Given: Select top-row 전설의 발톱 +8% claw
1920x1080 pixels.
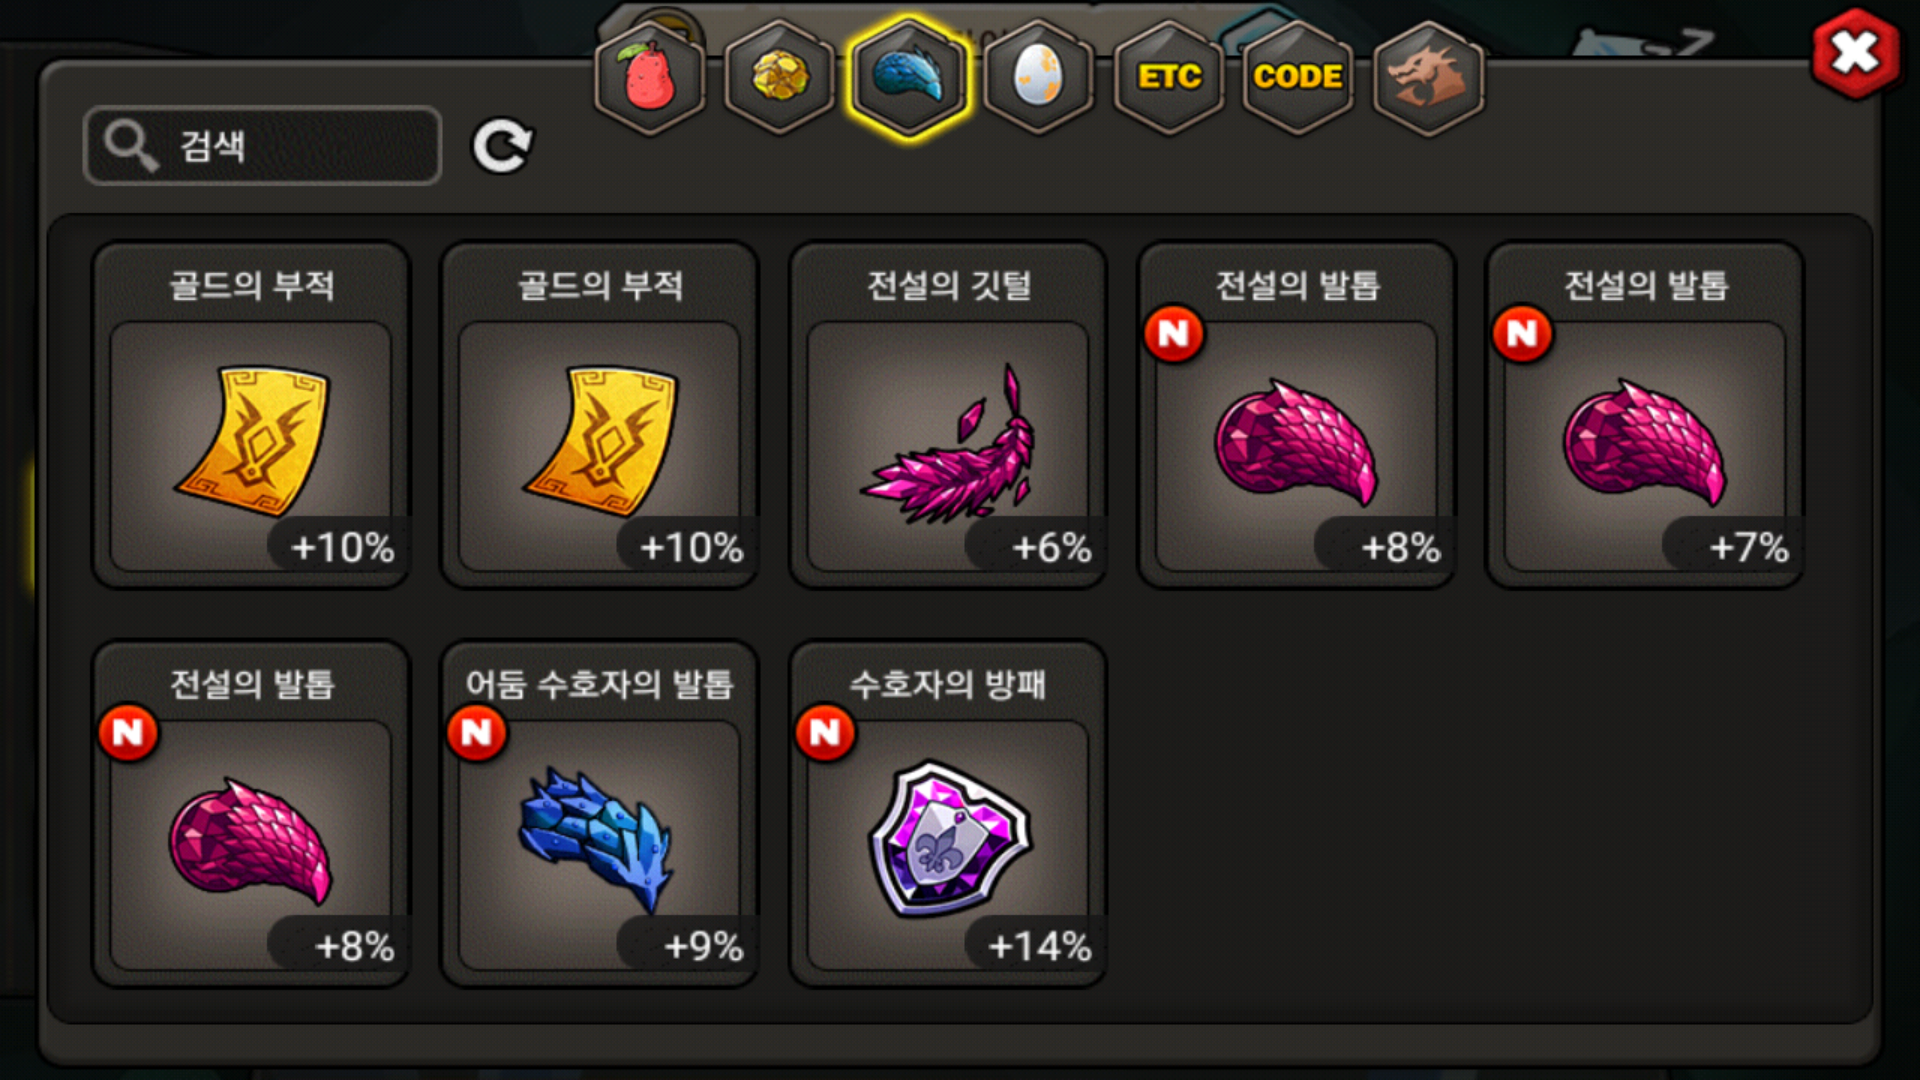Looking at the screenshot, I should pyautogui.click(x=1297, y=415).
